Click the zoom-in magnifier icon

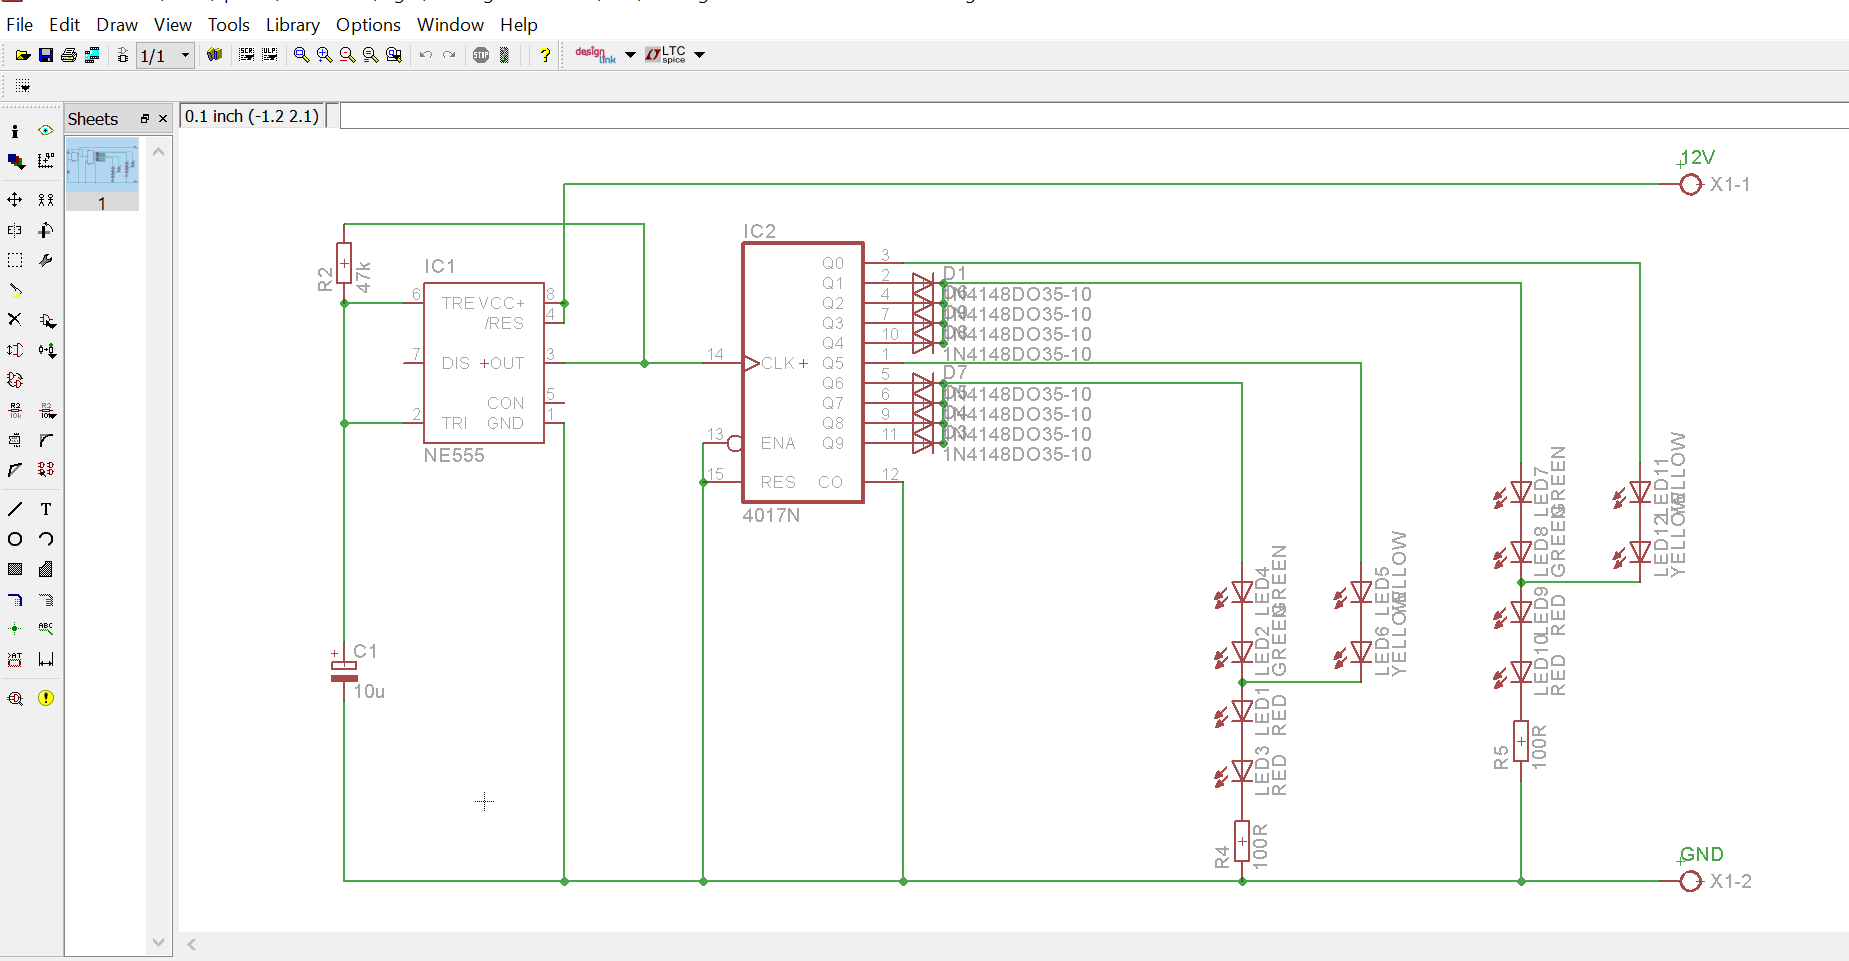coord(324,56)
